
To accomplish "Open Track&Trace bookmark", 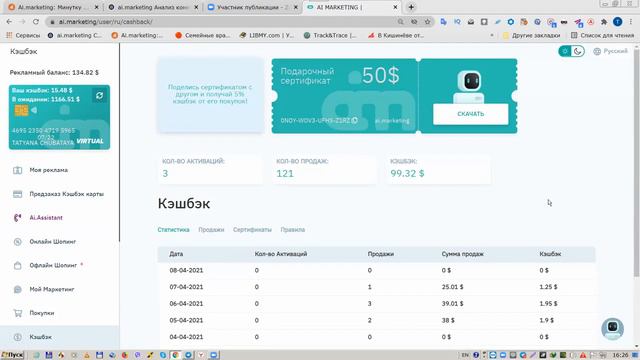I will (x=331, y=36).
